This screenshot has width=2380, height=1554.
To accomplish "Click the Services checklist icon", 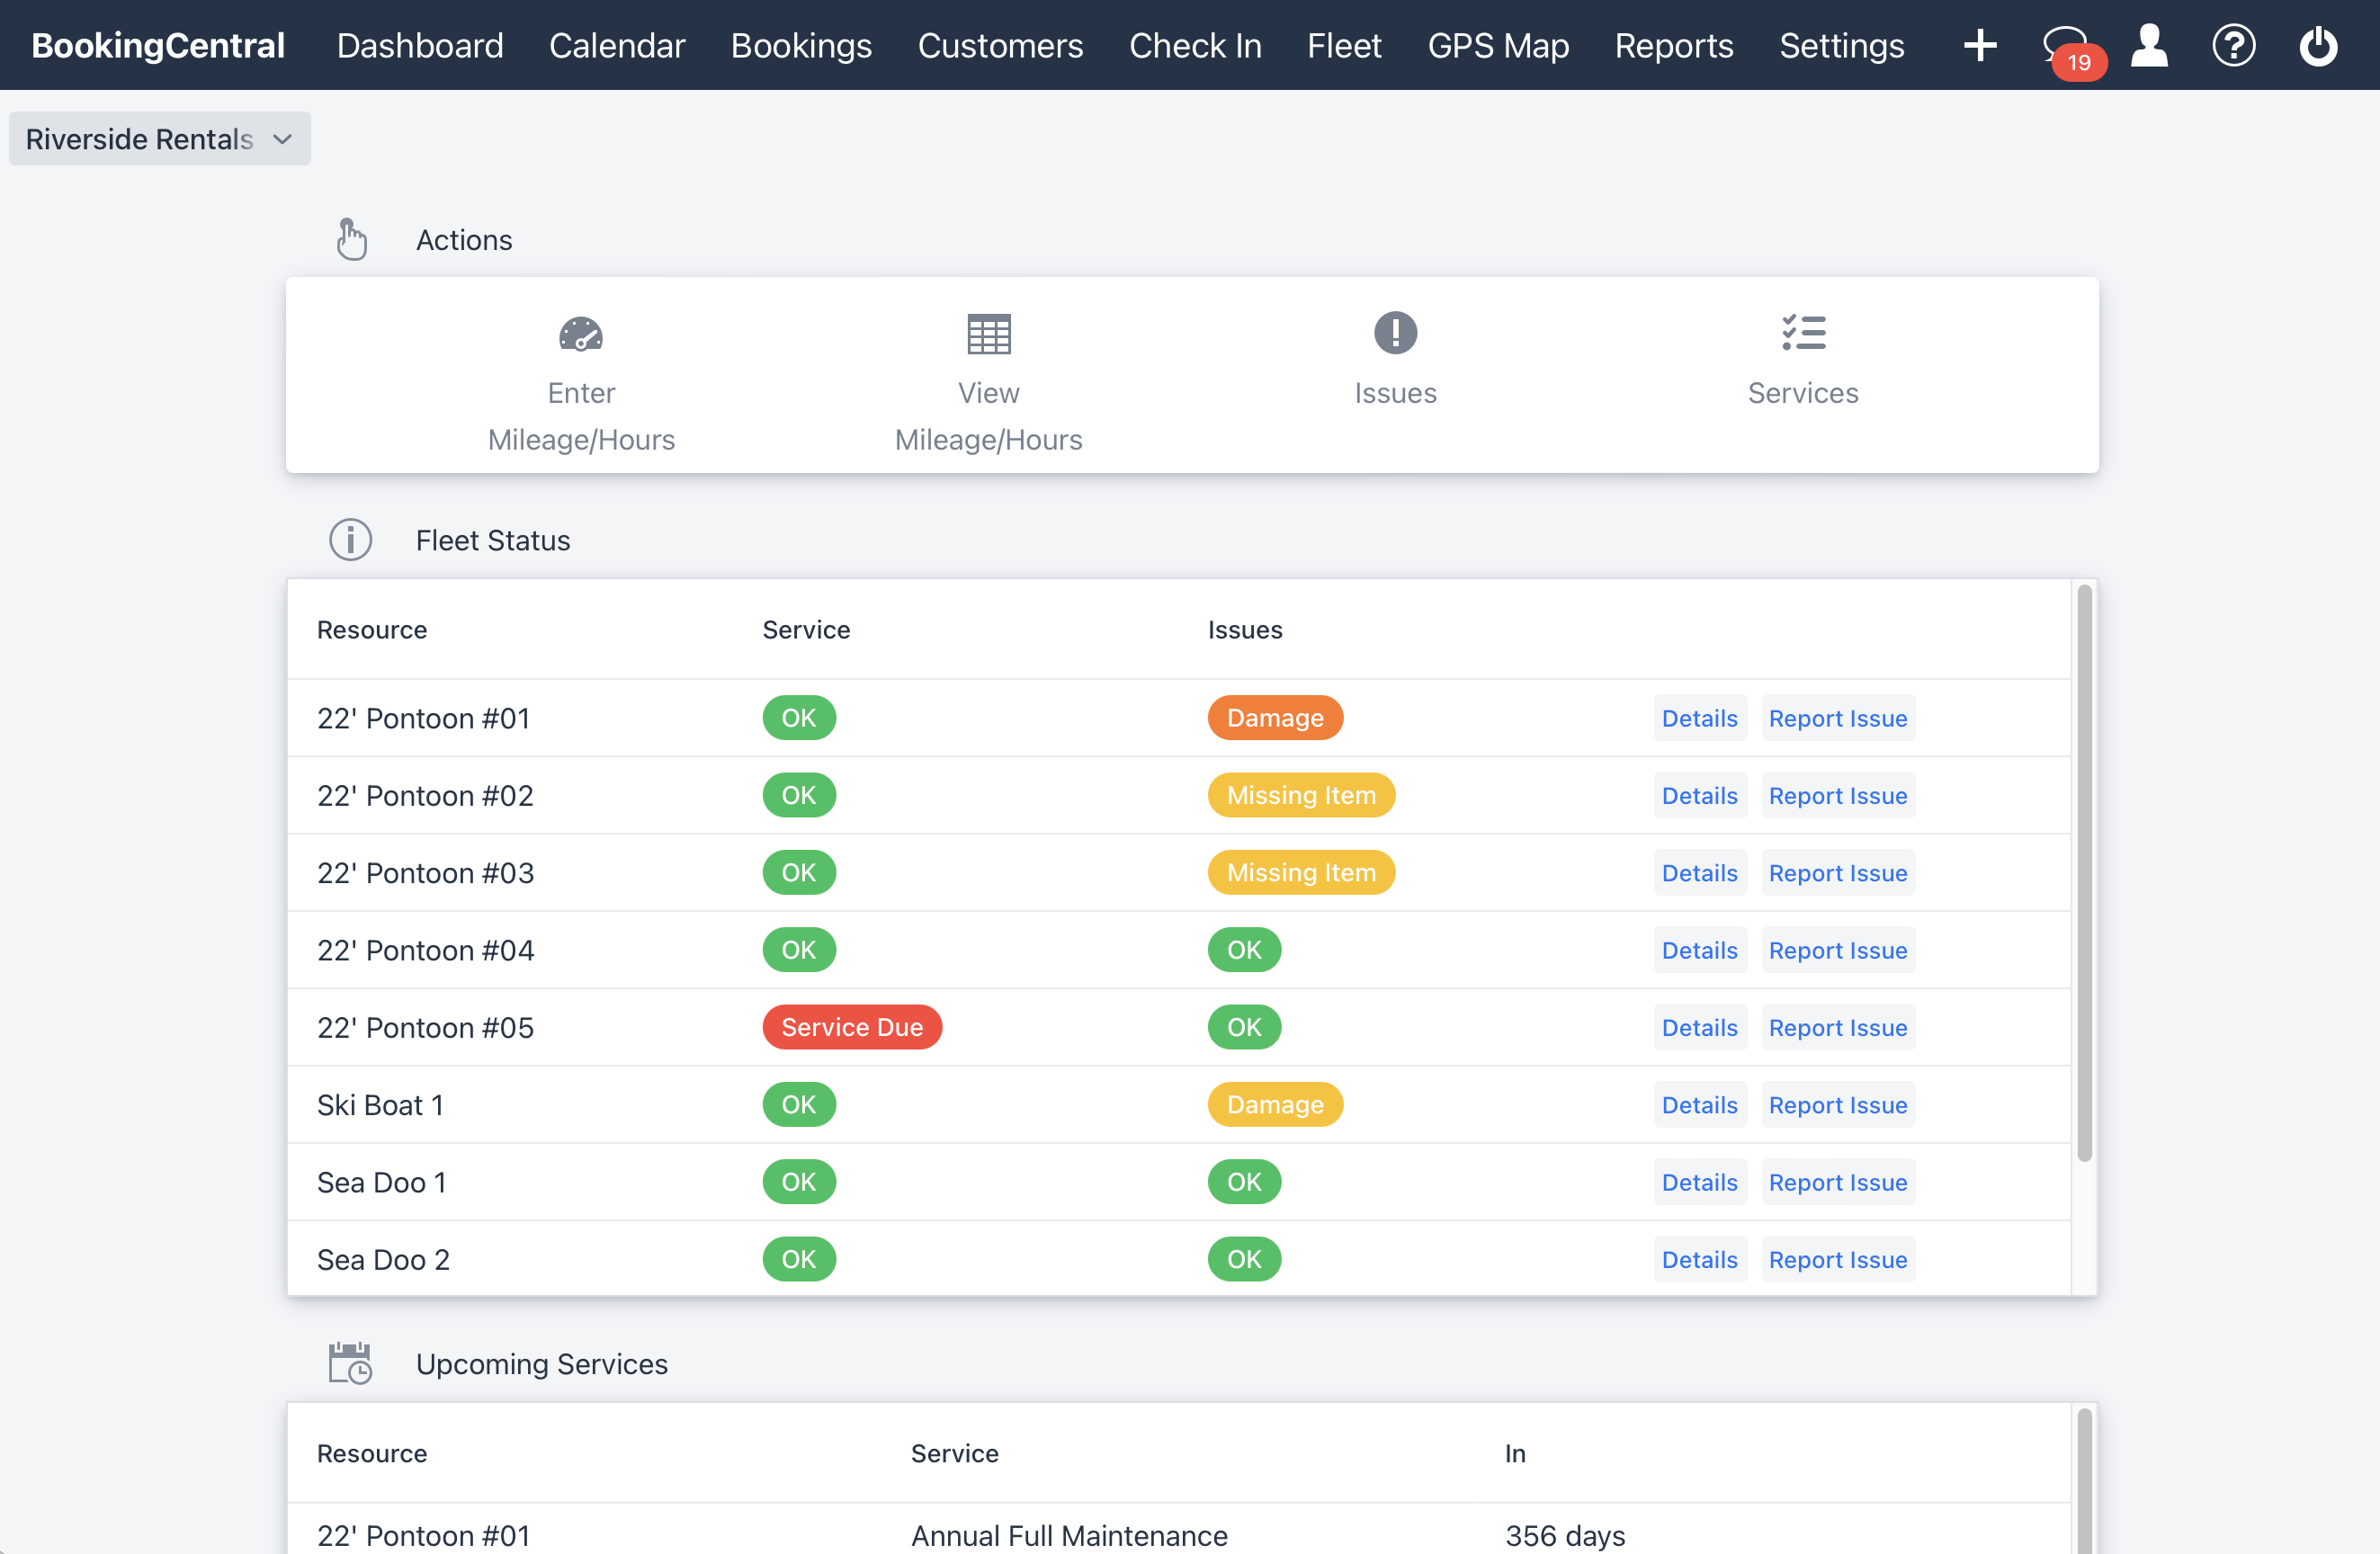I will click(1803, 333).
